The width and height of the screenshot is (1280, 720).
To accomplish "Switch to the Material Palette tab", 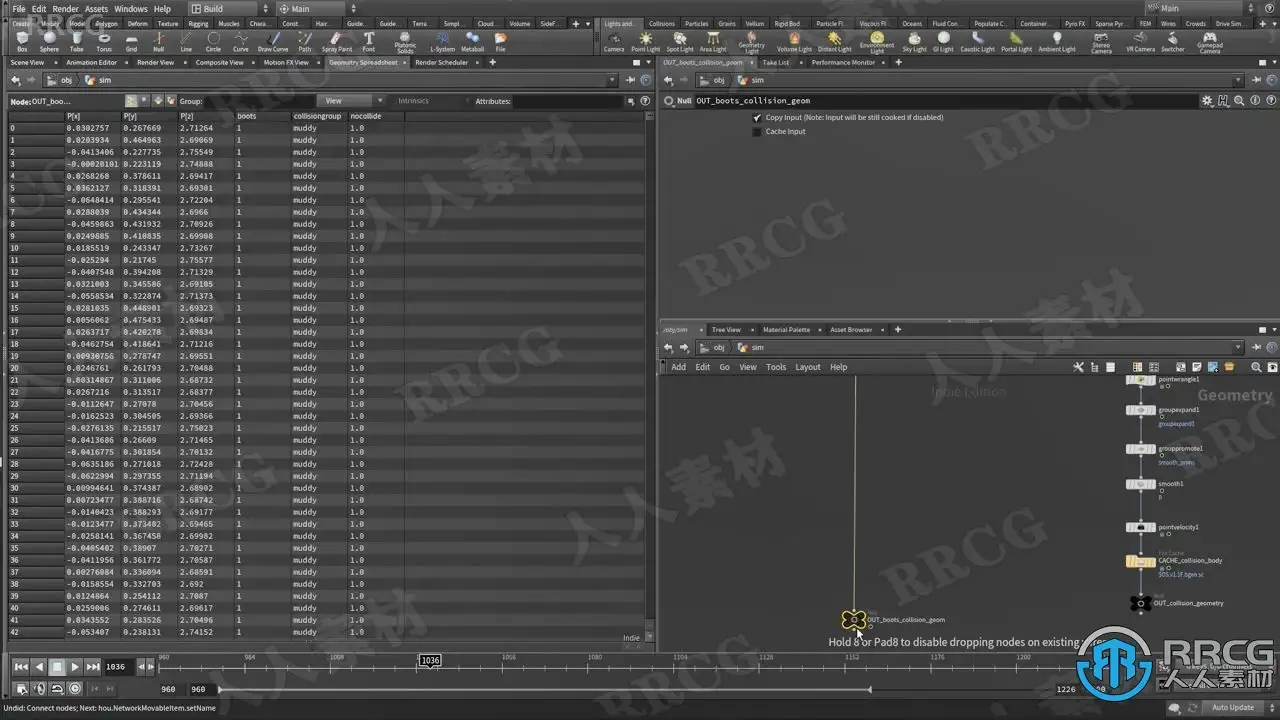I will click(x=786, y=330).
